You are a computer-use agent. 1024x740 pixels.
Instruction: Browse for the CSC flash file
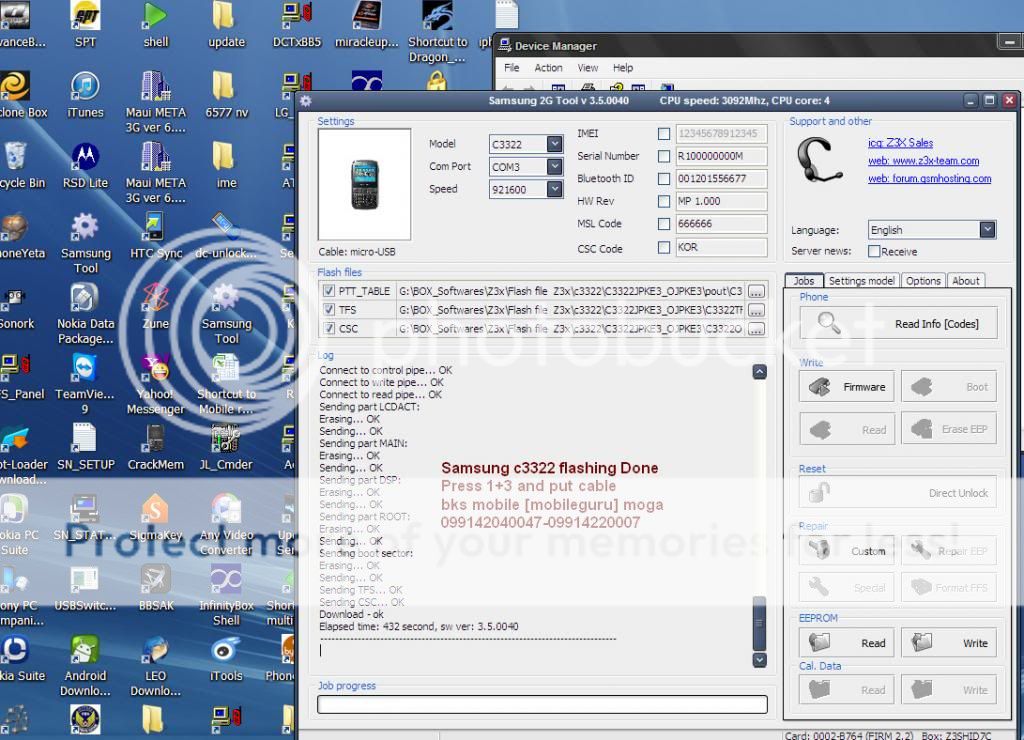(x=756, y=329)
